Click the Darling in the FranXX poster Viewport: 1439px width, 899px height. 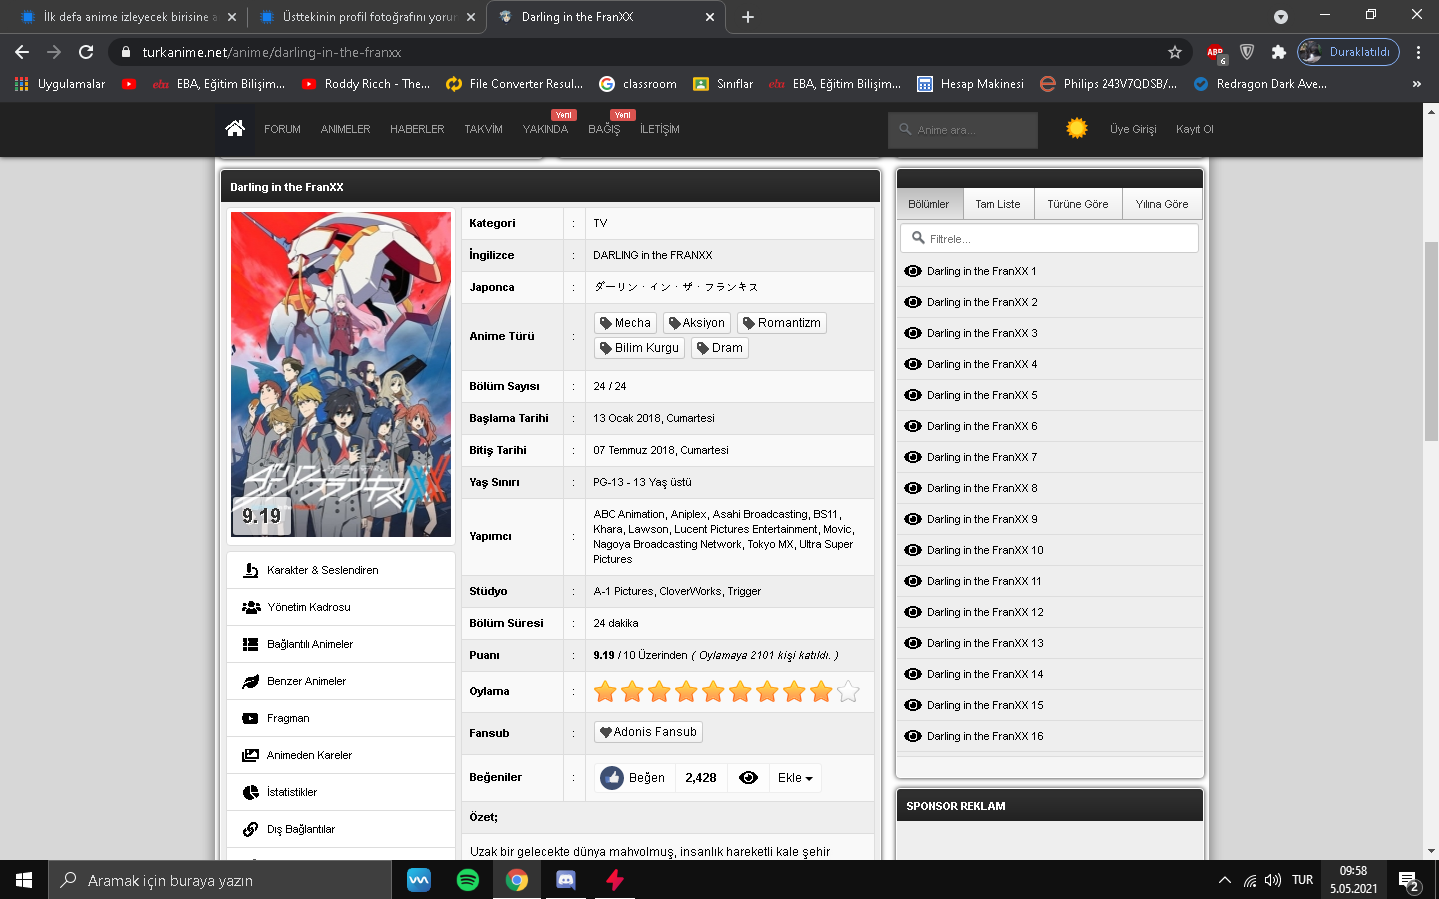click(341, 375)
